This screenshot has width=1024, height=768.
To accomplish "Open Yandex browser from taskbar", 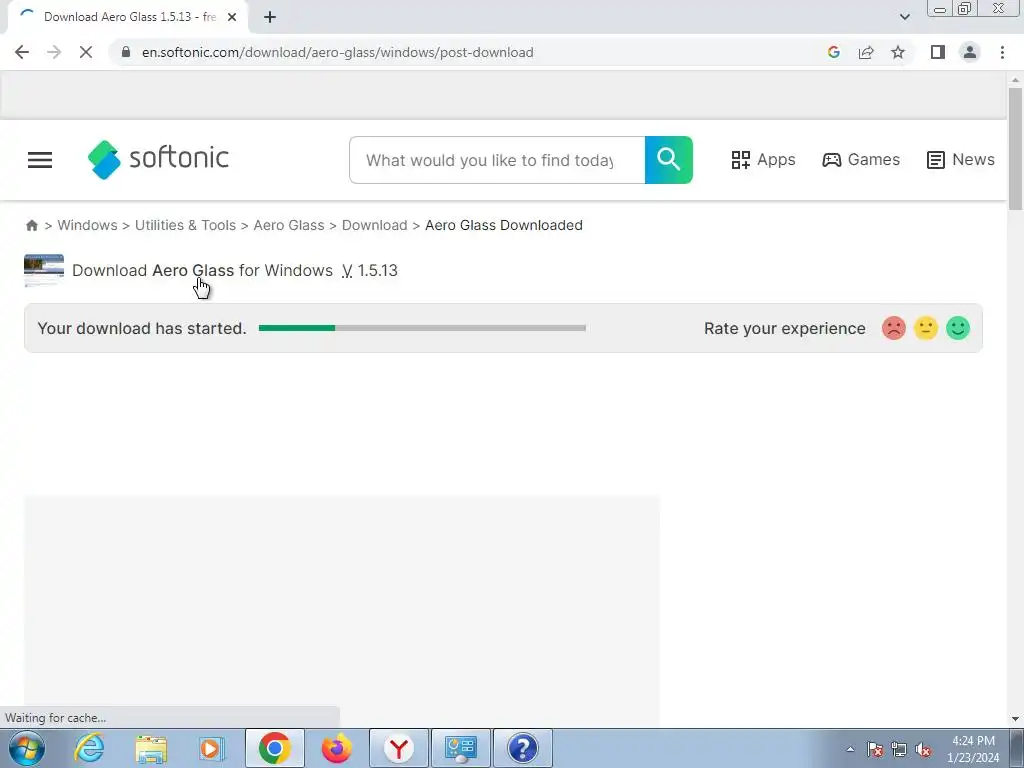I will 399,748.
